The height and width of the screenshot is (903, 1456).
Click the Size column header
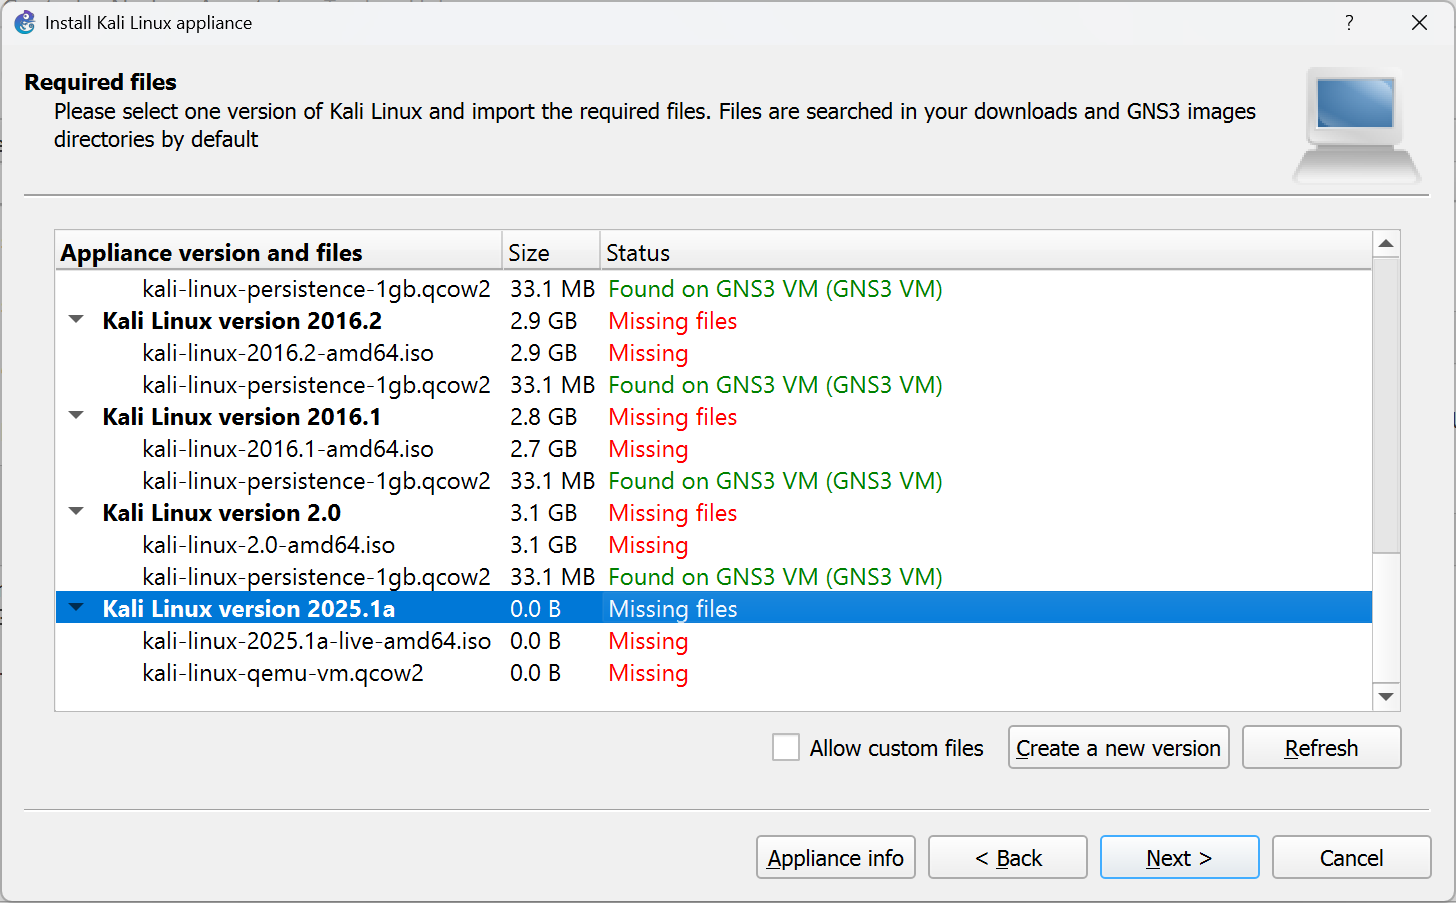click(x=550, y=252)
